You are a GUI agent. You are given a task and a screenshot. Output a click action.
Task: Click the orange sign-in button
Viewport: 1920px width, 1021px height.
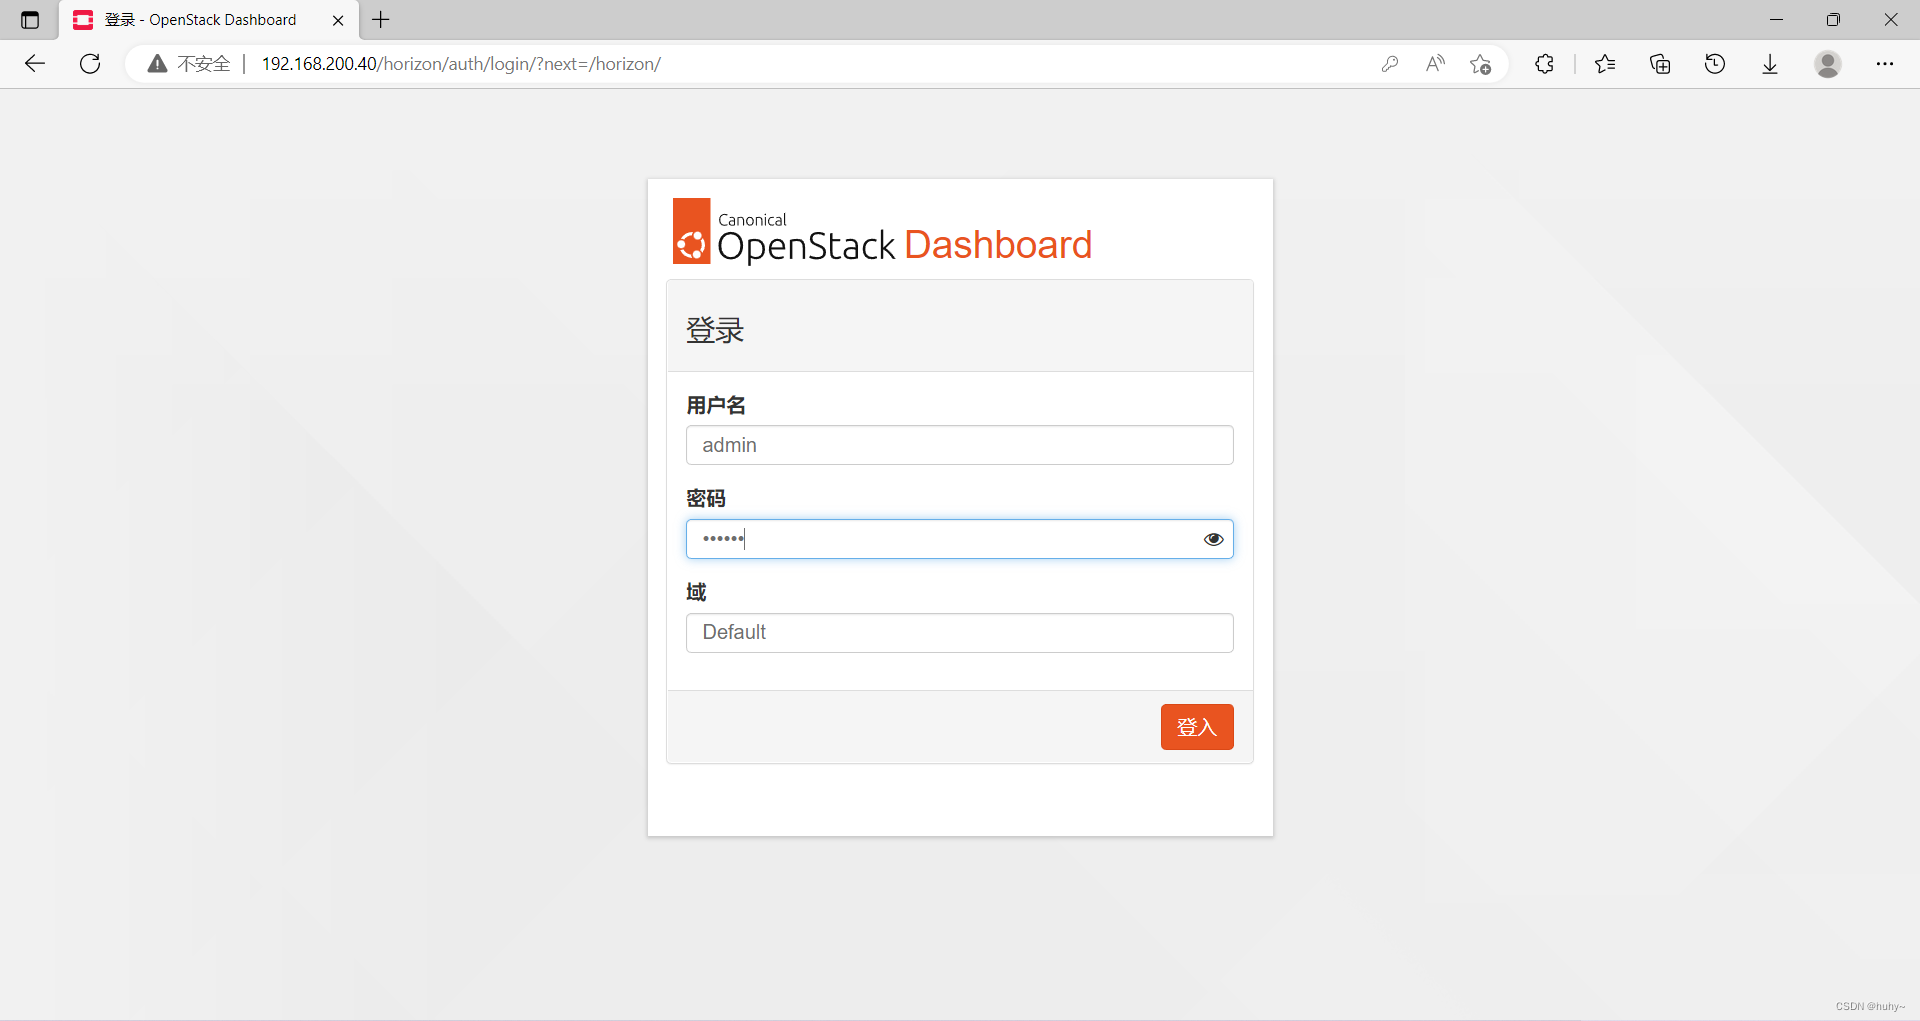[x=1197, y=727]
